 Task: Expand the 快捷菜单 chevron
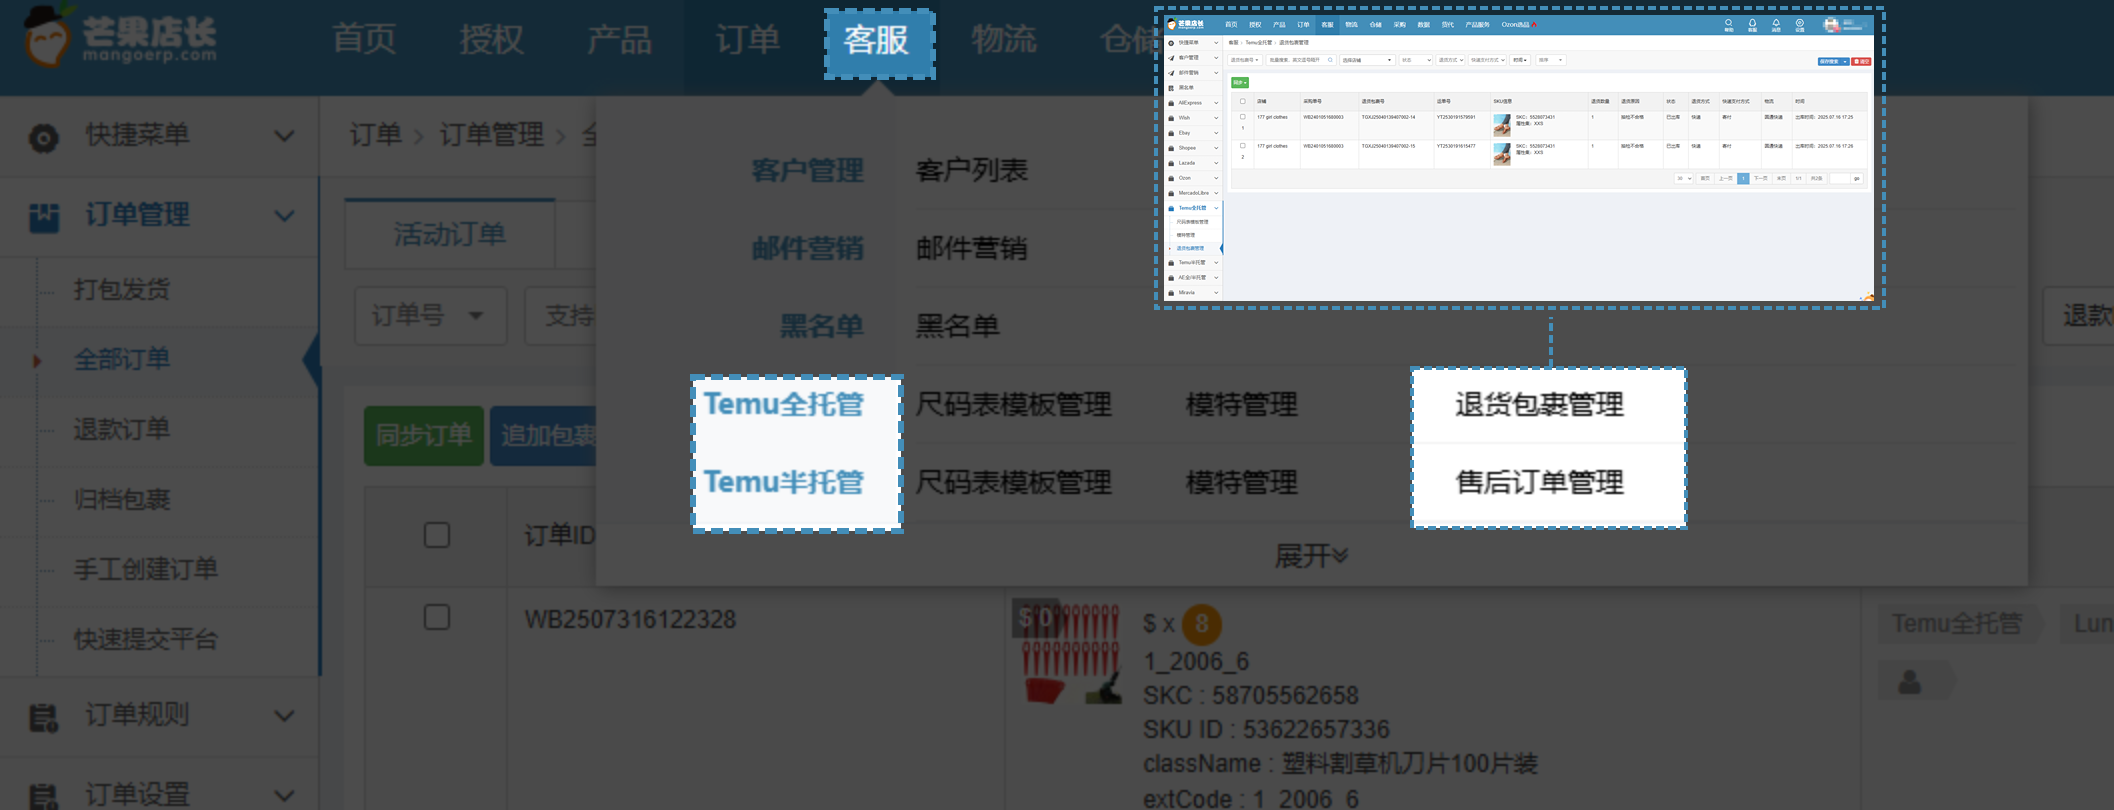(x=284, y=136)
